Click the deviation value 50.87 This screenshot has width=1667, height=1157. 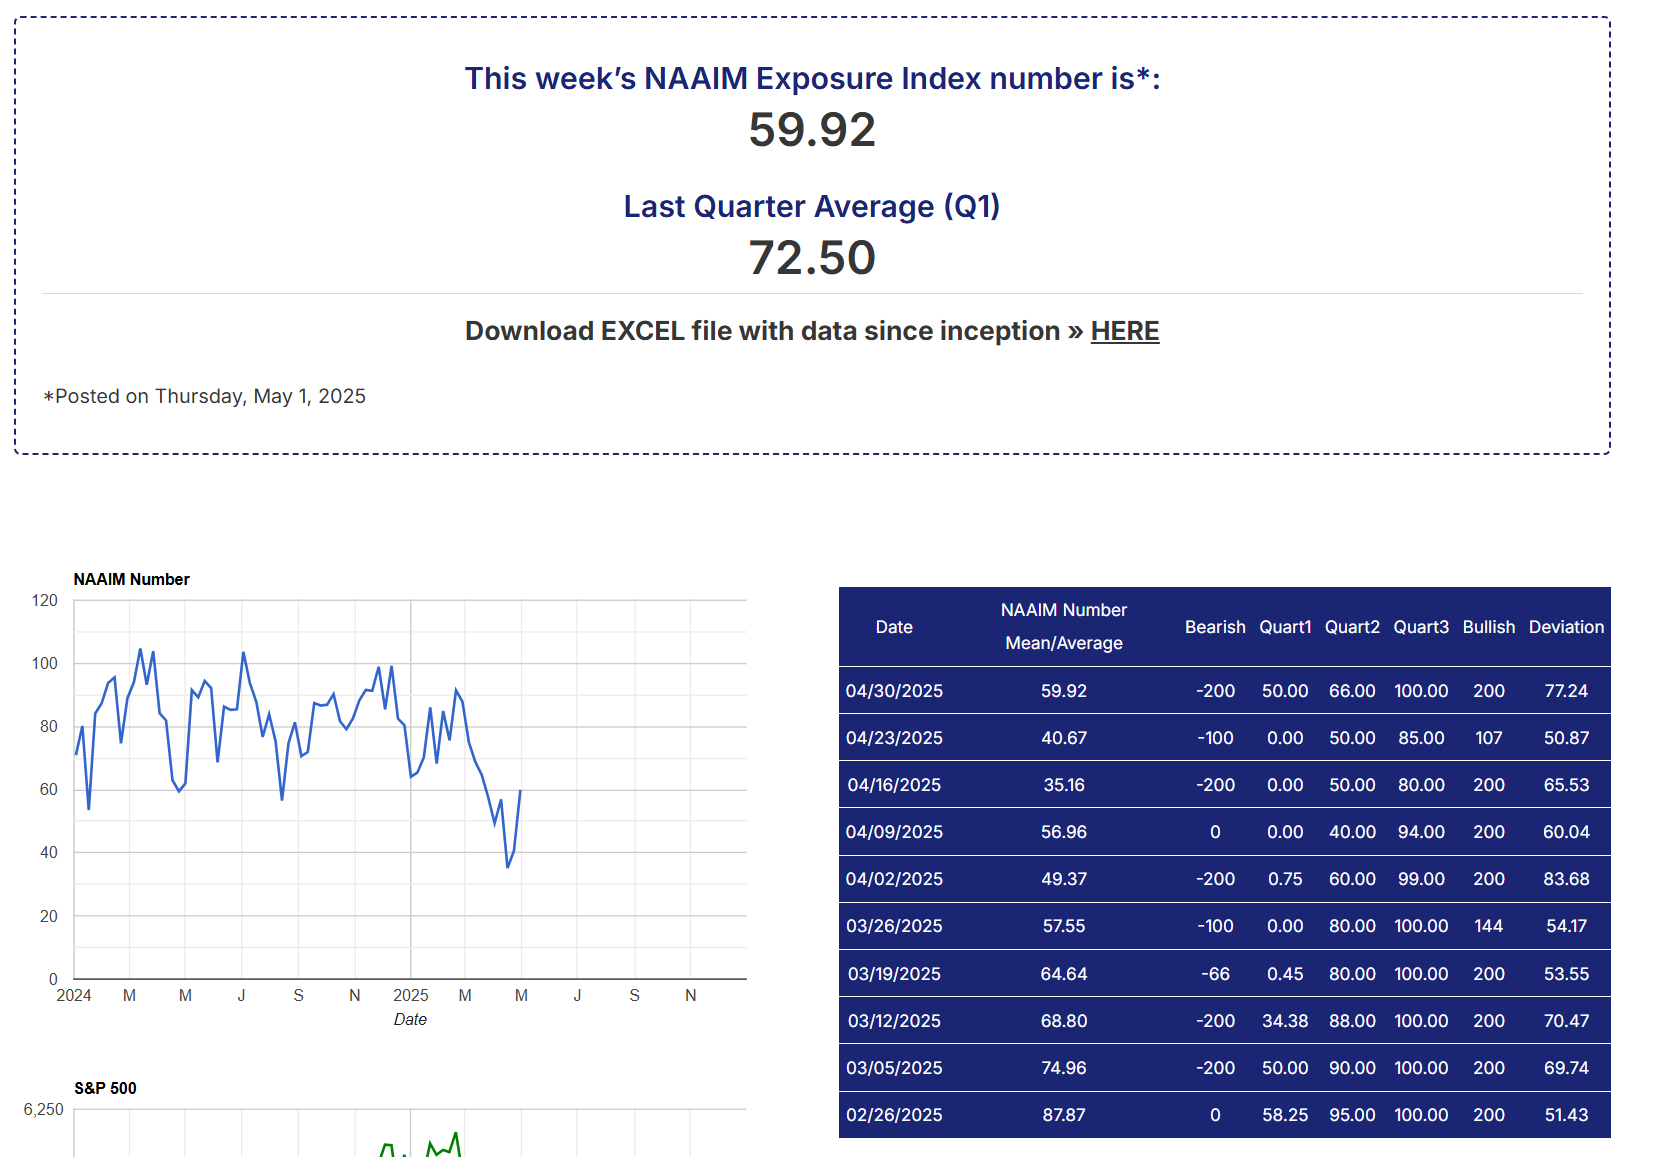tap(1566, 738)
